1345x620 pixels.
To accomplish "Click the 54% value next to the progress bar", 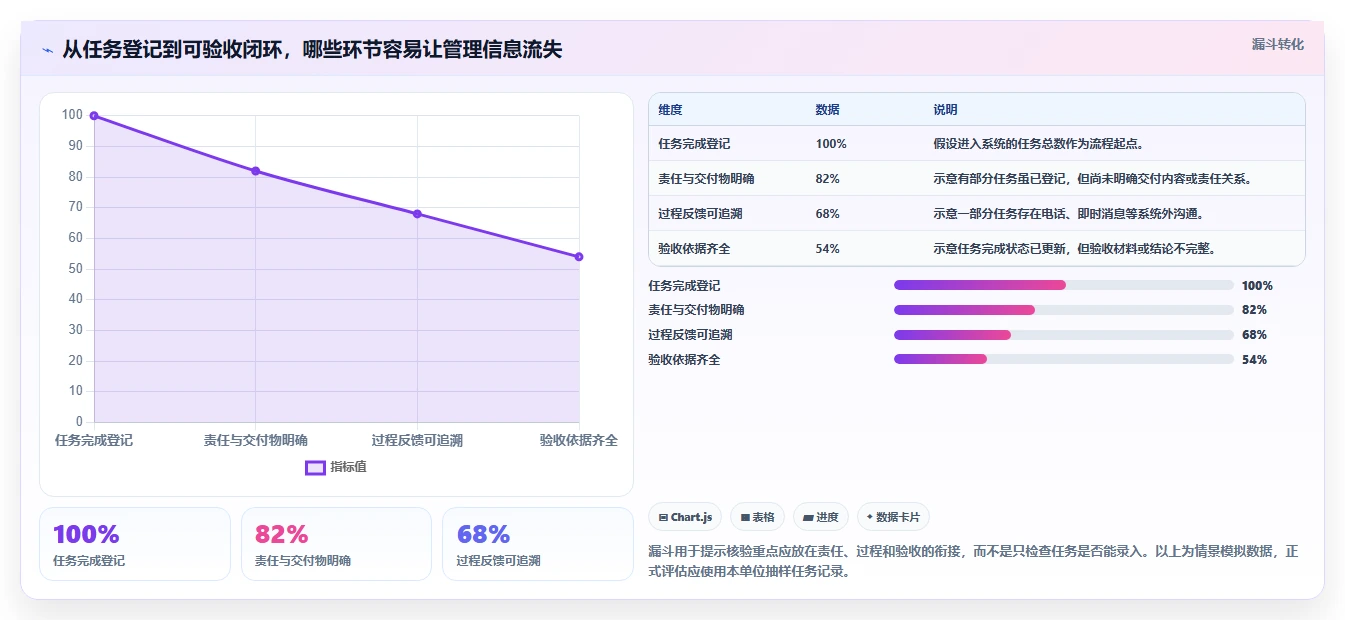I will coord(1254,360).
